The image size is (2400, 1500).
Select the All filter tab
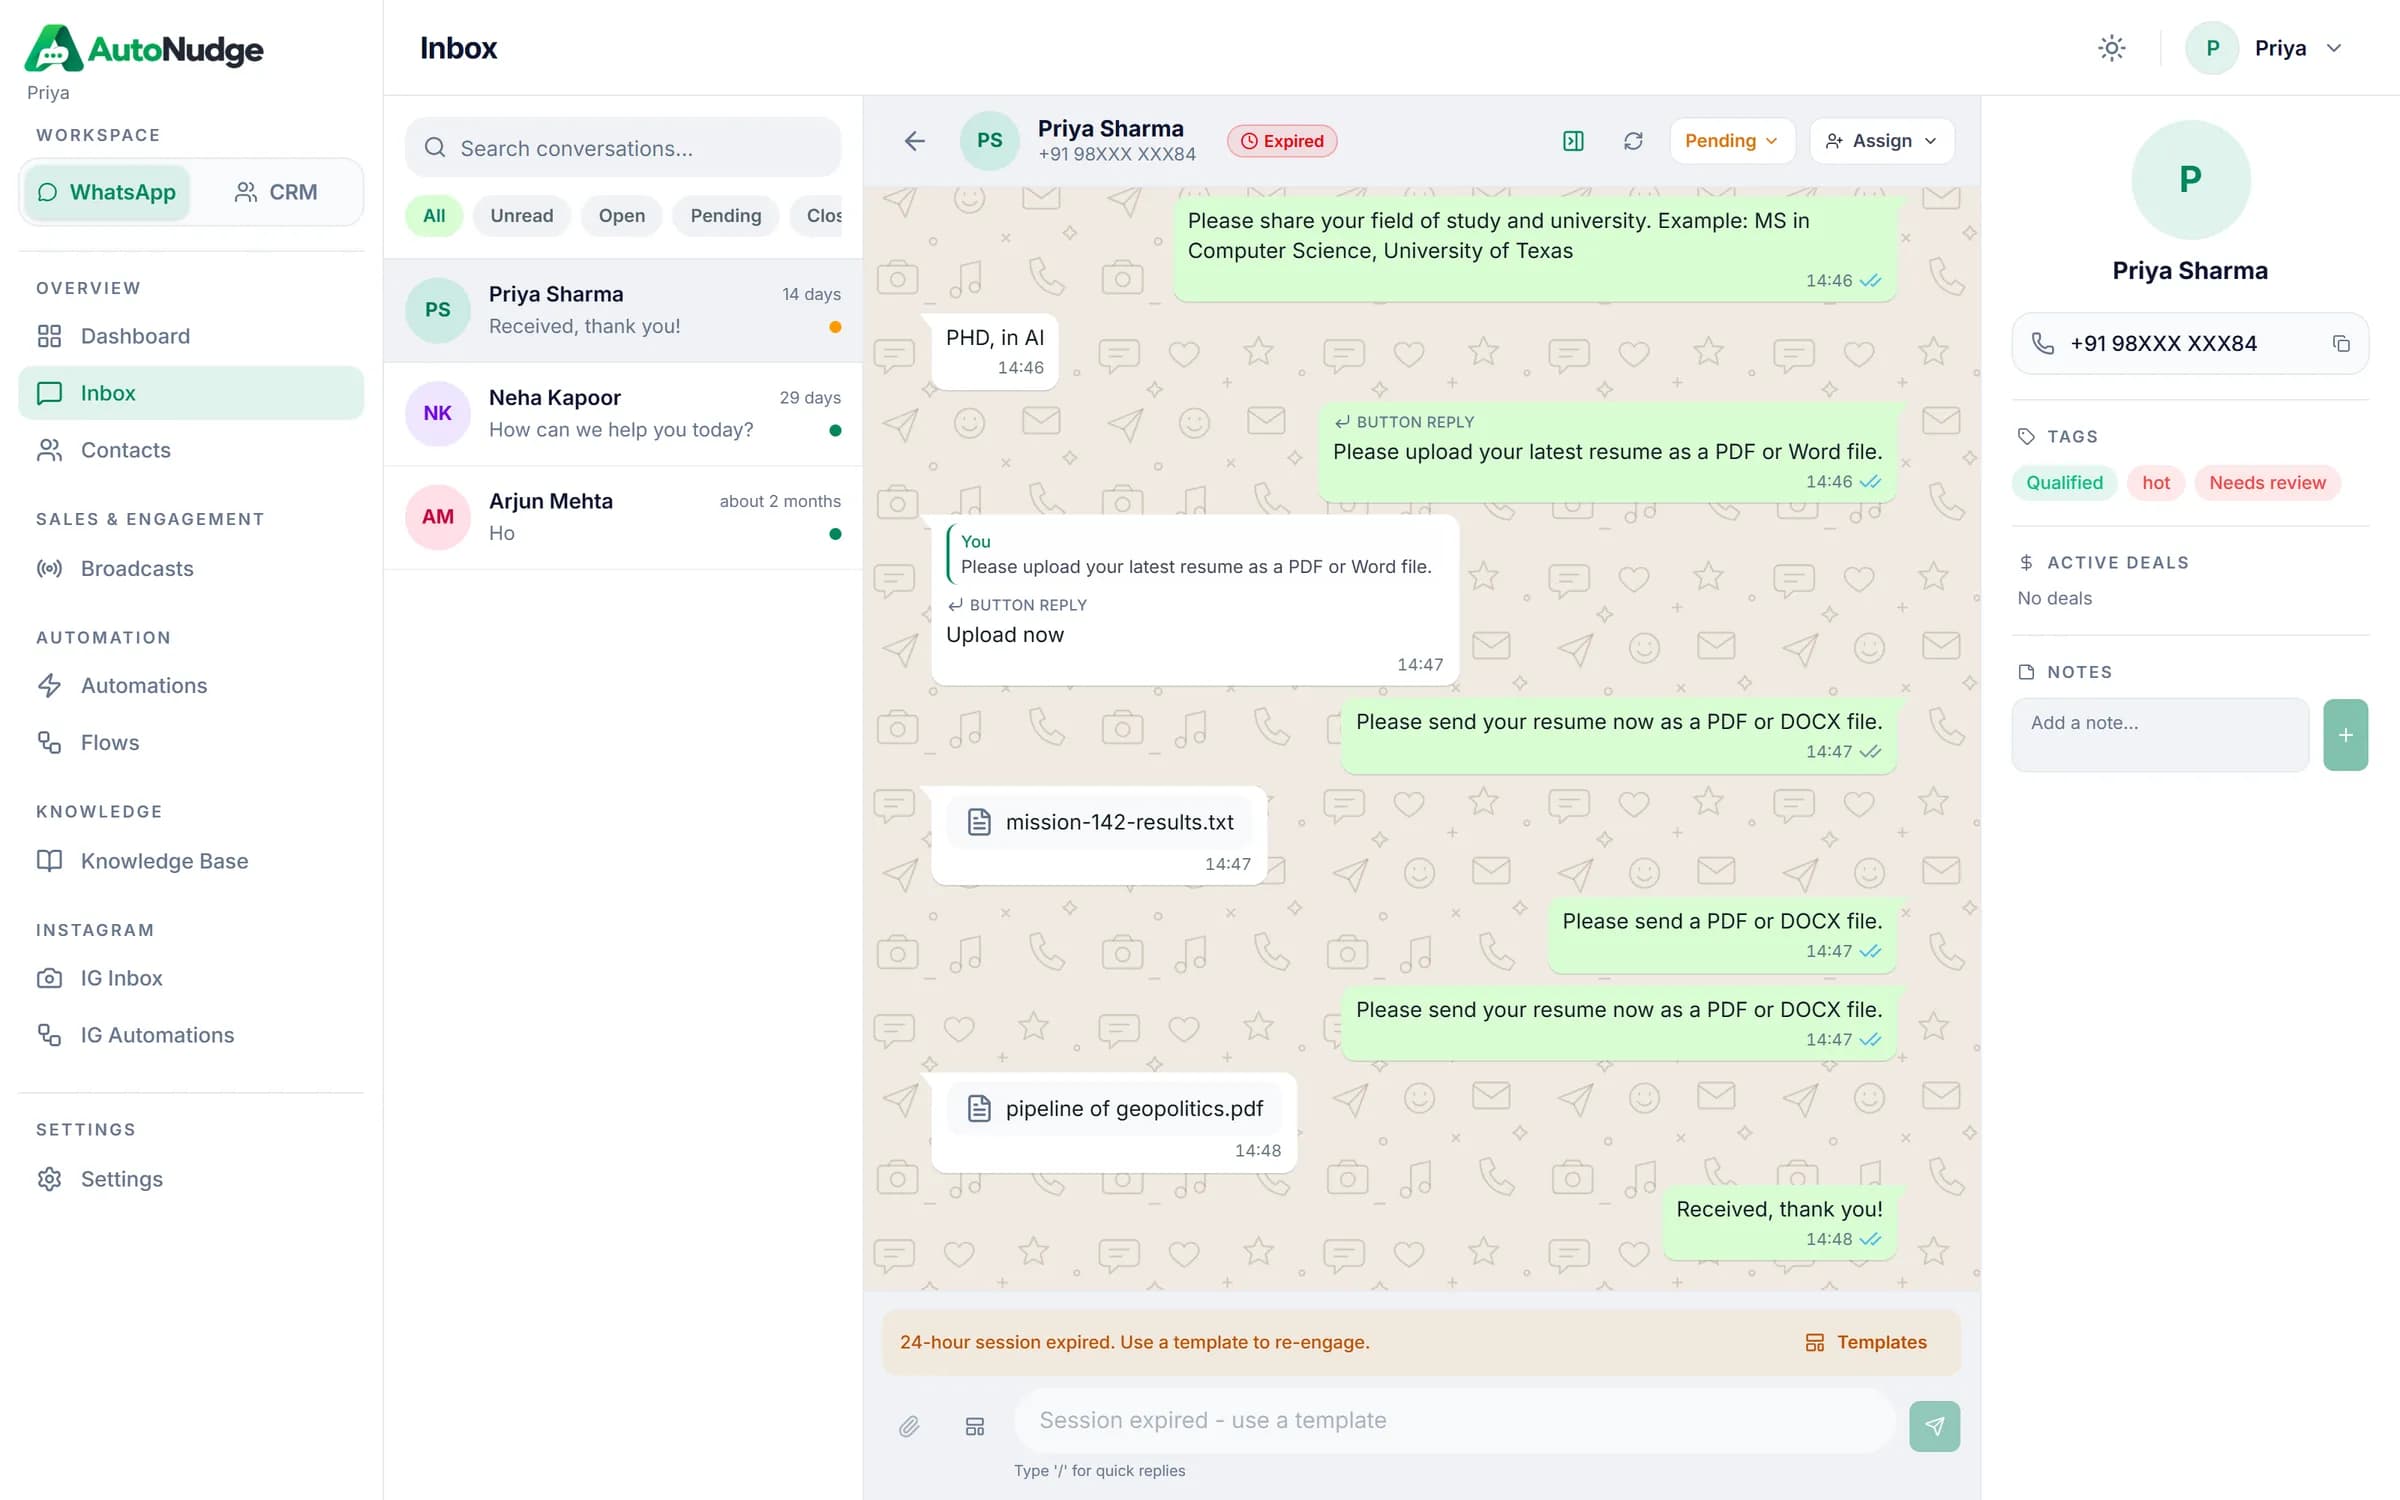434,216
